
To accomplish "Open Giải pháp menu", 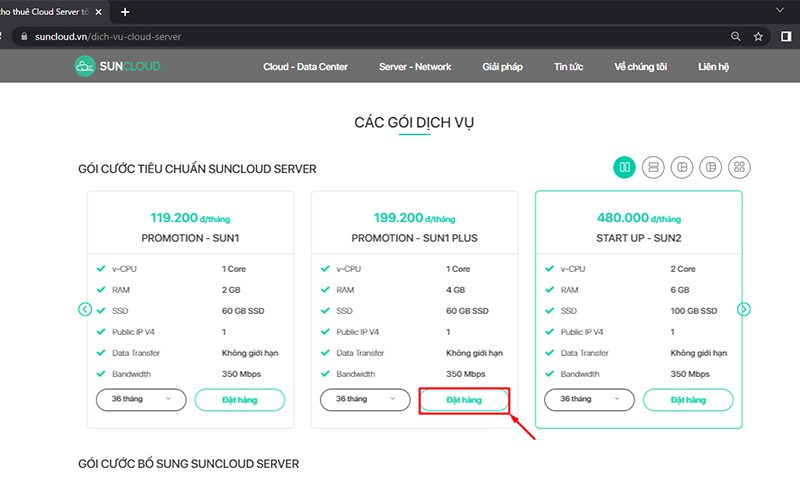I will [503, 67].
